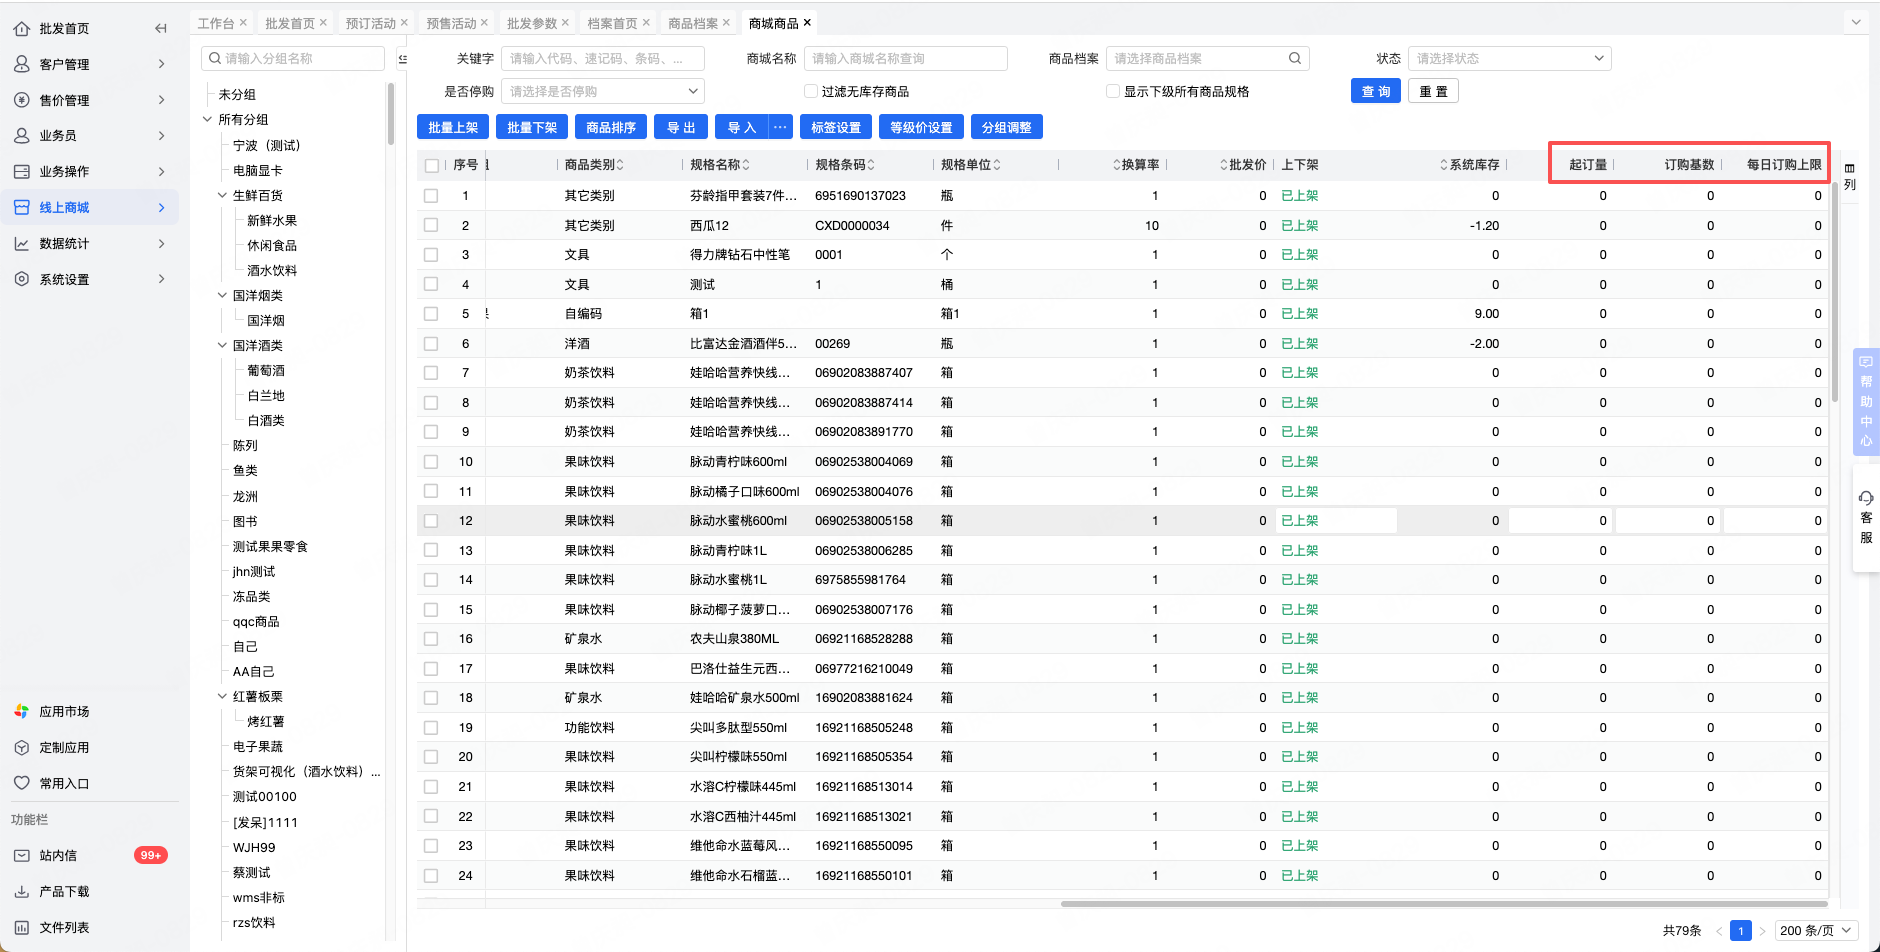This screenshot has height=952, width=1880.
Task: Open the 状态 dropdown
Action: tap(1509, 58)
